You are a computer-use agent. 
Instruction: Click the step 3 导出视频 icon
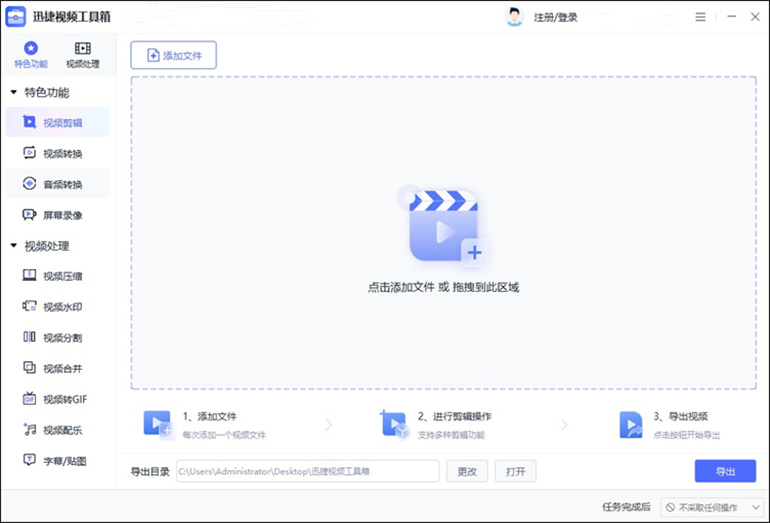pos(631,425)
